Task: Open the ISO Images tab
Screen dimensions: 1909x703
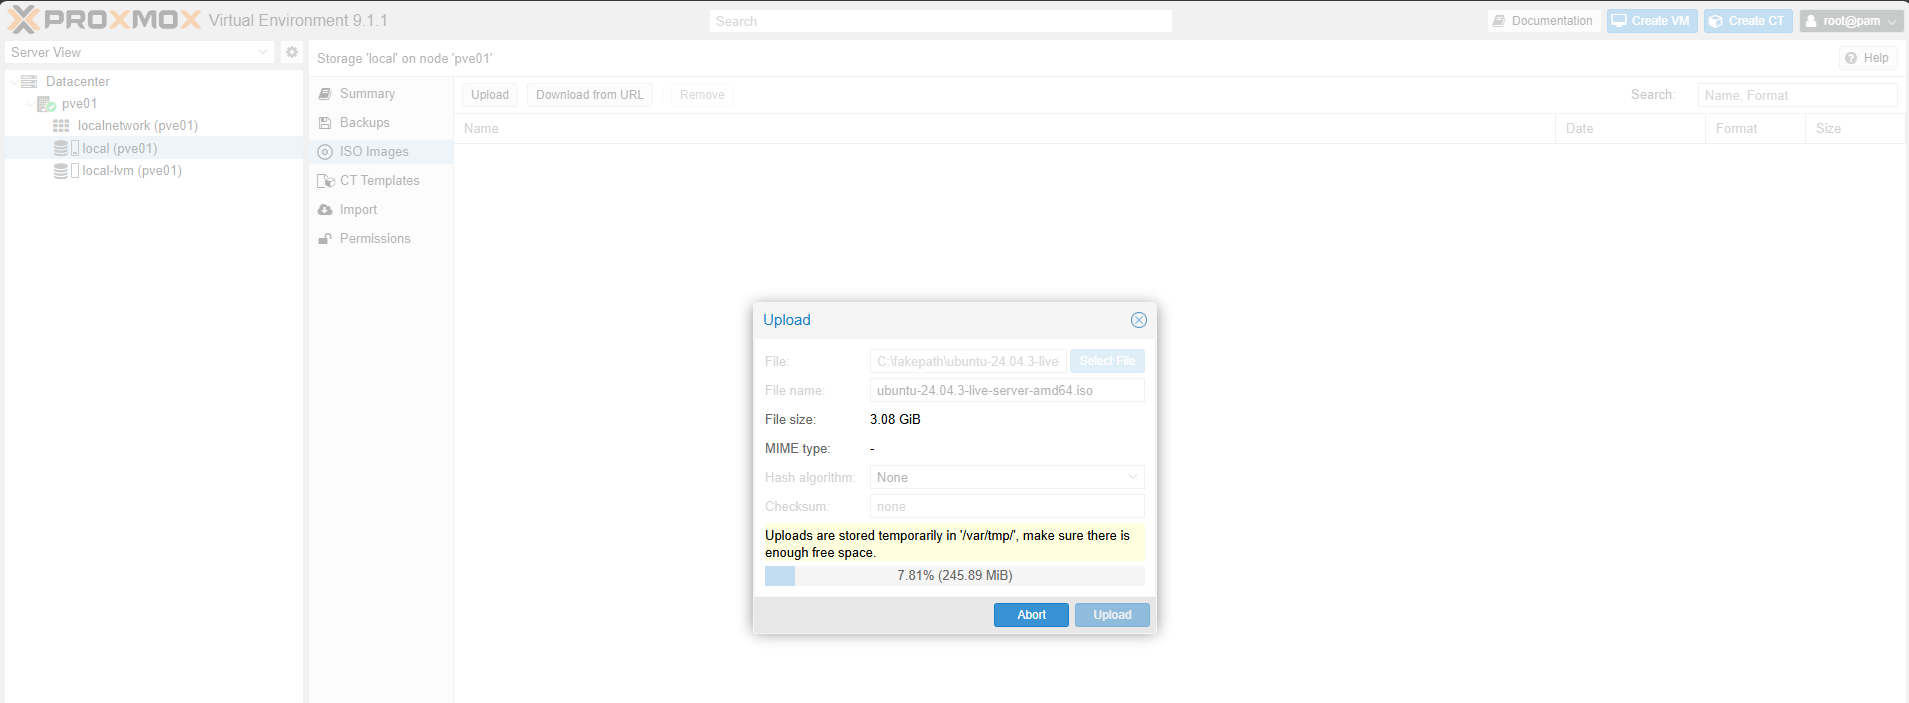Action: click(381, 152)
